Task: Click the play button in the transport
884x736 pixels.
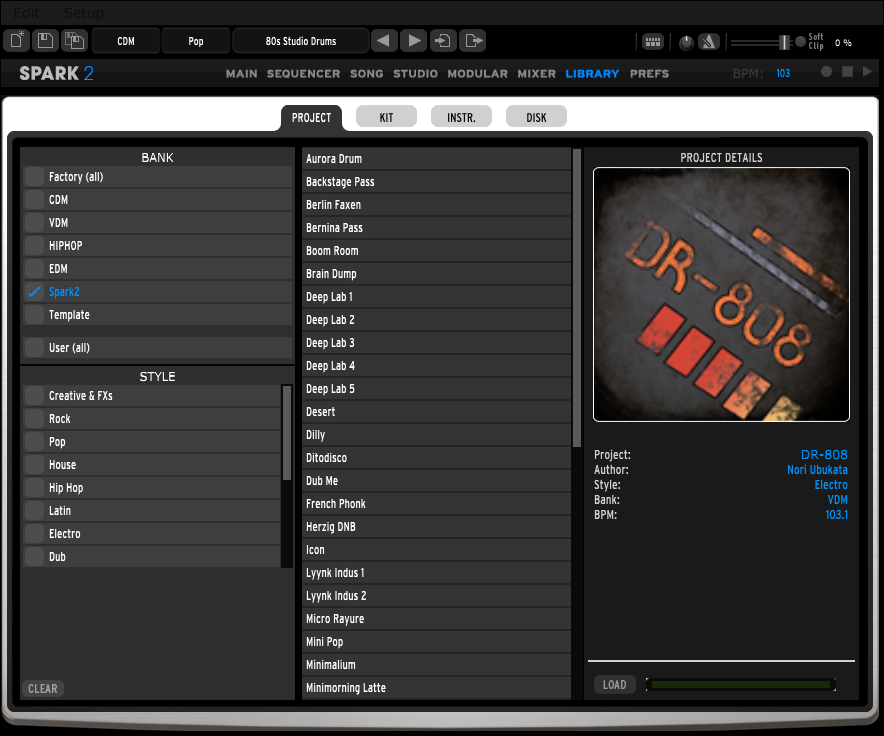Action: pos(867,72)
